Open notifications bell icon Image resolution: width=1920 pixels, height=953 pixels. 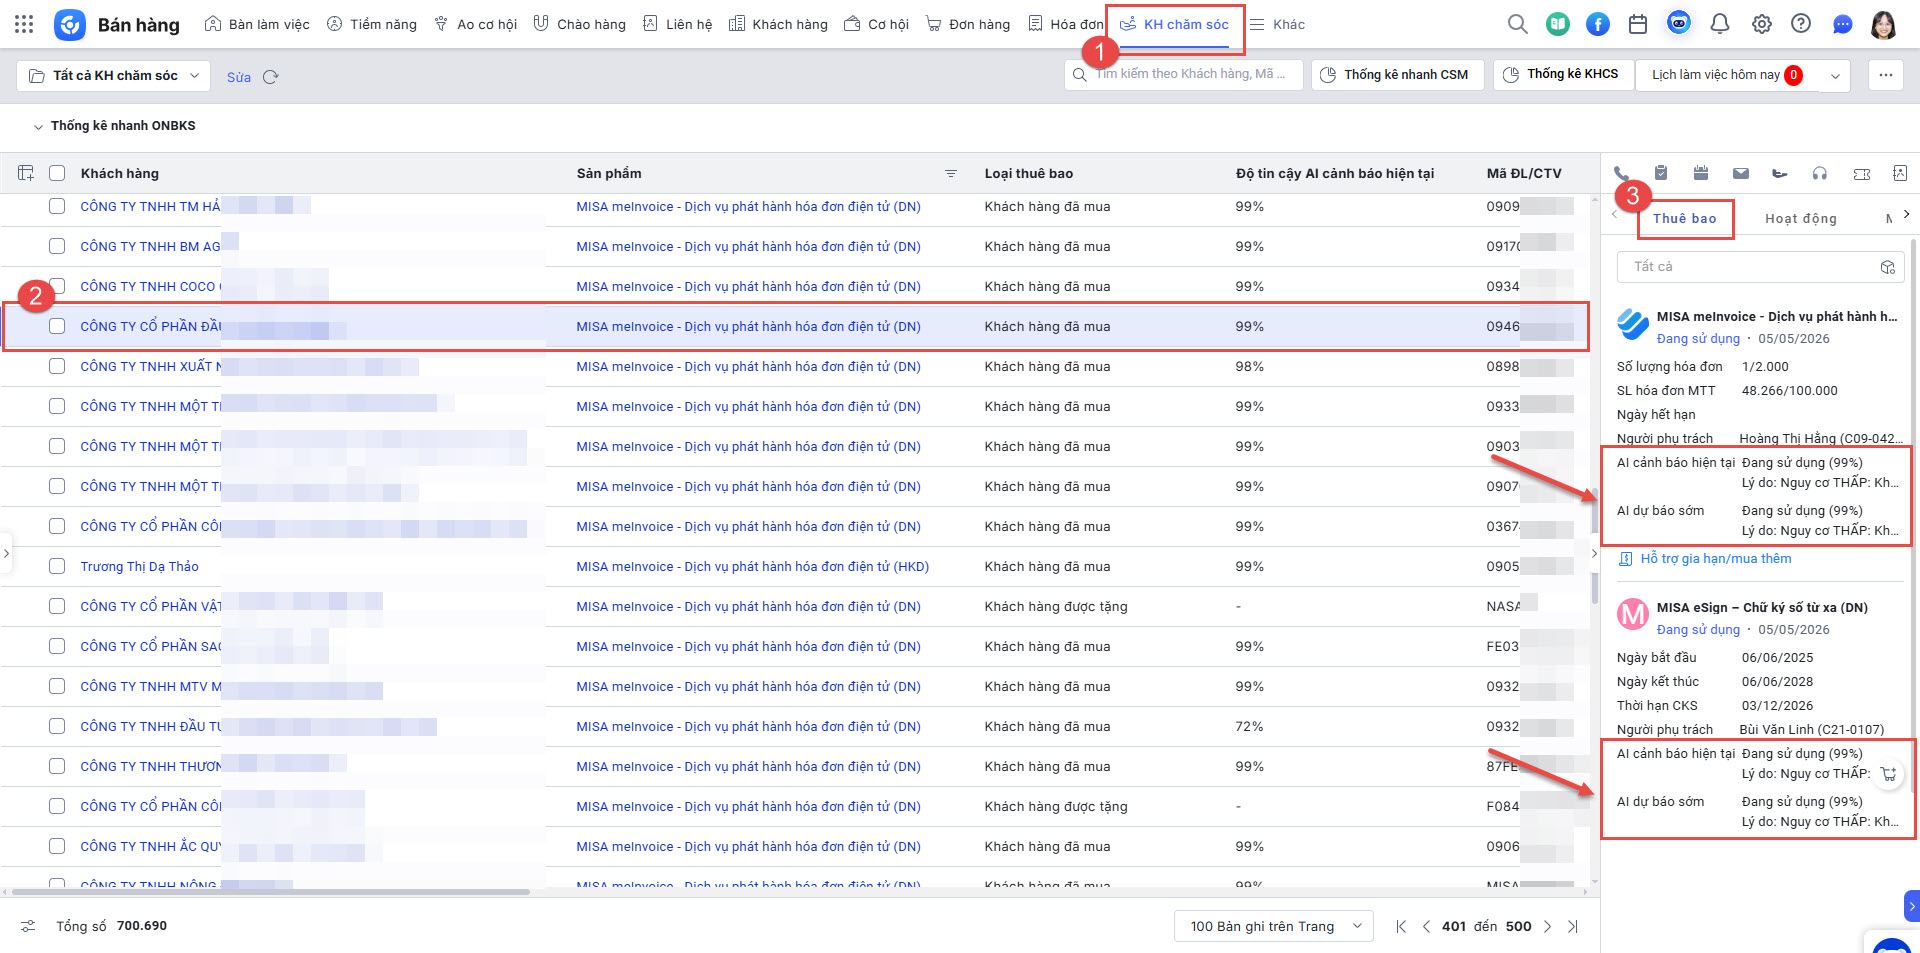tap(1720, 24)
